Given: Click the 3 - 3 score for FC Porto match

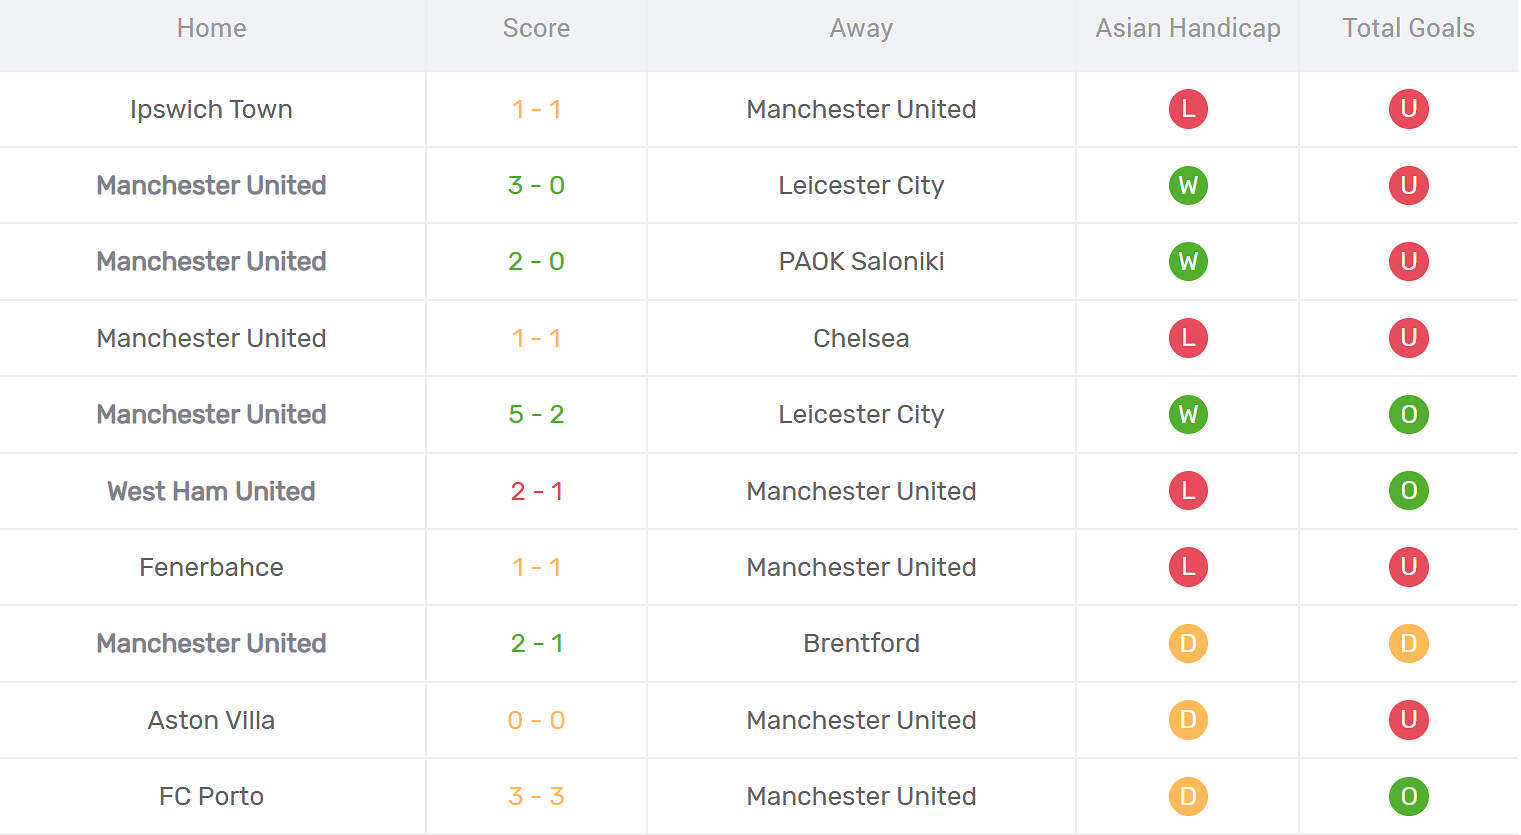Looking at the screenshot, I should coord(536,796).
